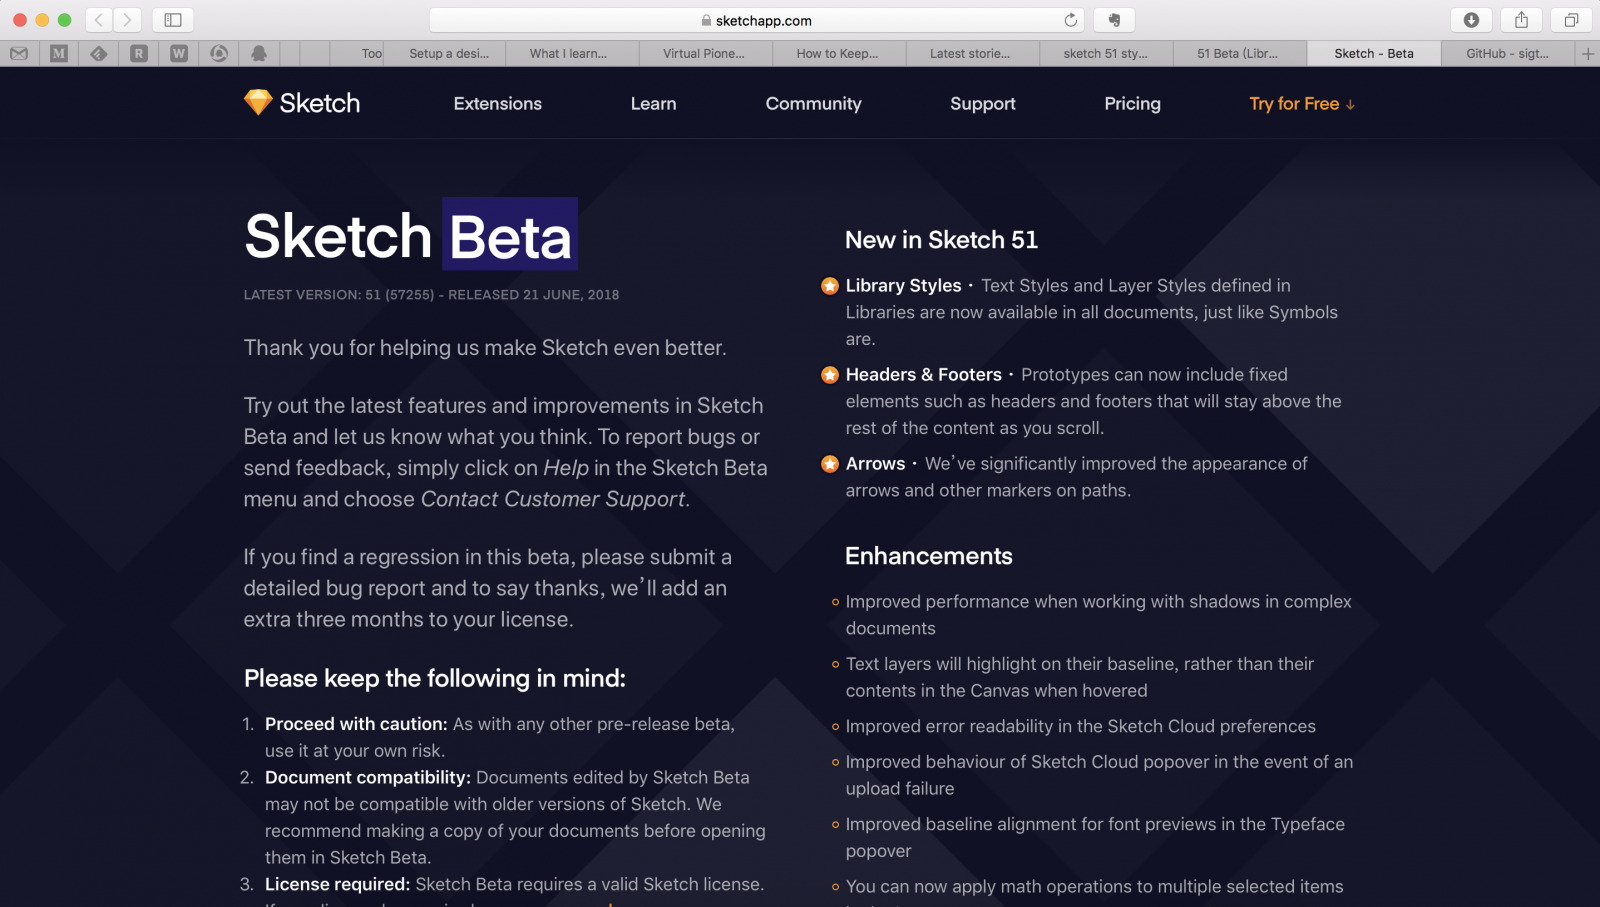Open the pinned Gmail tab
This screenshot has height=907, width=1600.
point(19,54)
